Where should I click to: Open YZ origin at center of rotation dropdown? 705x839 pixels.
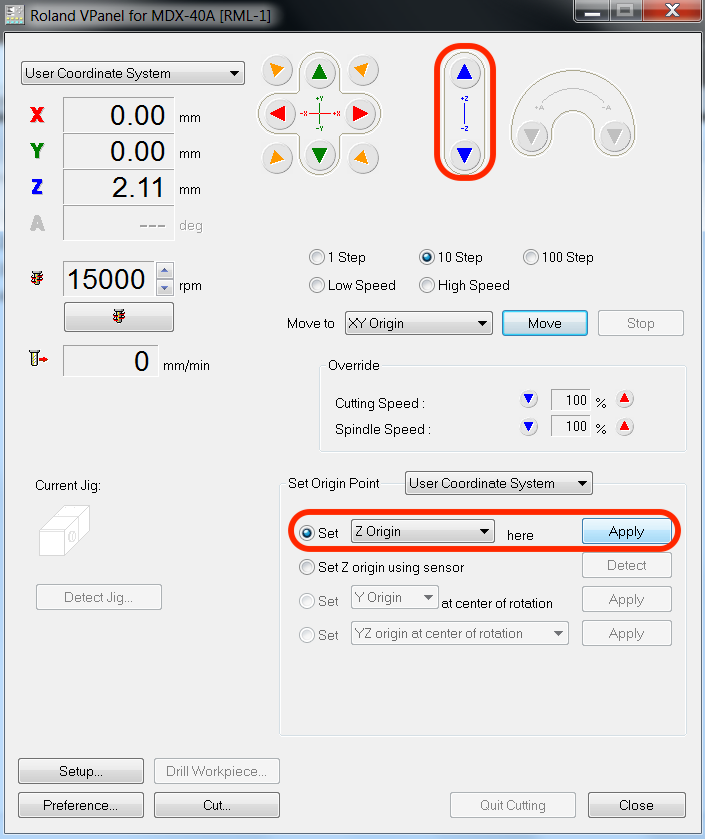pyautogui.click(x=459, y=633)
